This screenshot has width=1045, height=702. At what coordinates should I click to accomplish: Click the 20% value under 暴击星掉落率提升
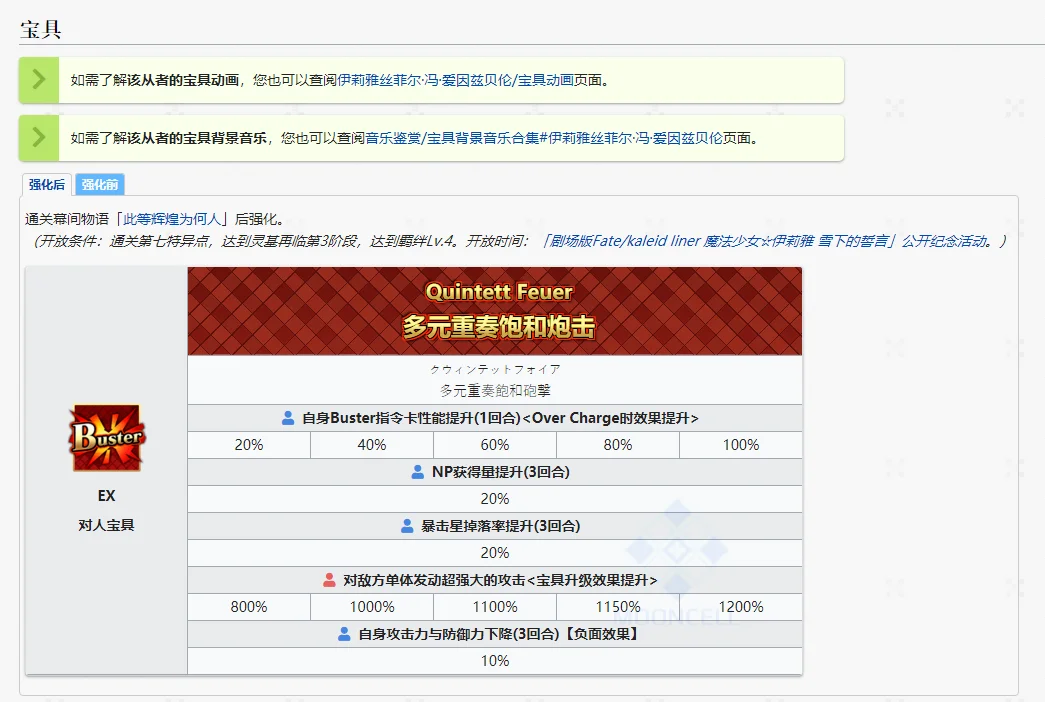point(495,553)
